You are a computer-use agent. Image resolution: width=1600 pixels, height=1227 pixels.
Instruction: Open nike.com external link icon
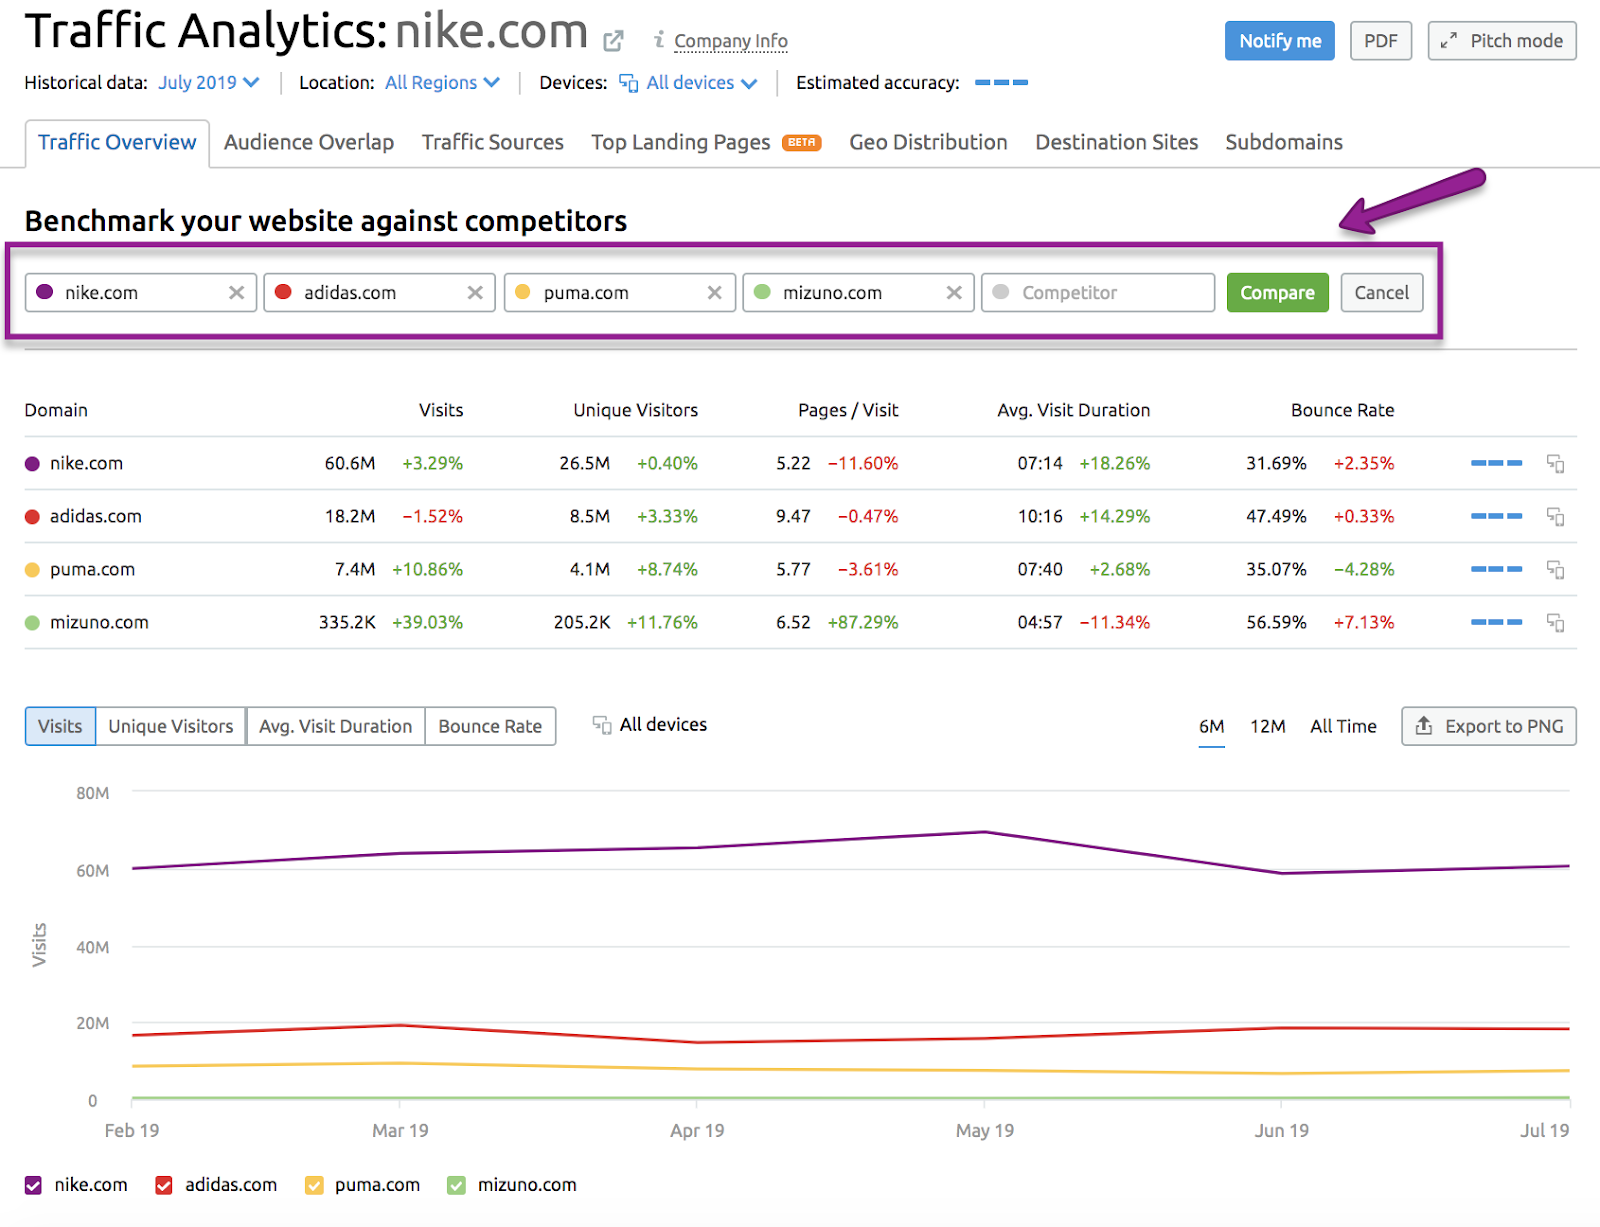pos(614,41)
